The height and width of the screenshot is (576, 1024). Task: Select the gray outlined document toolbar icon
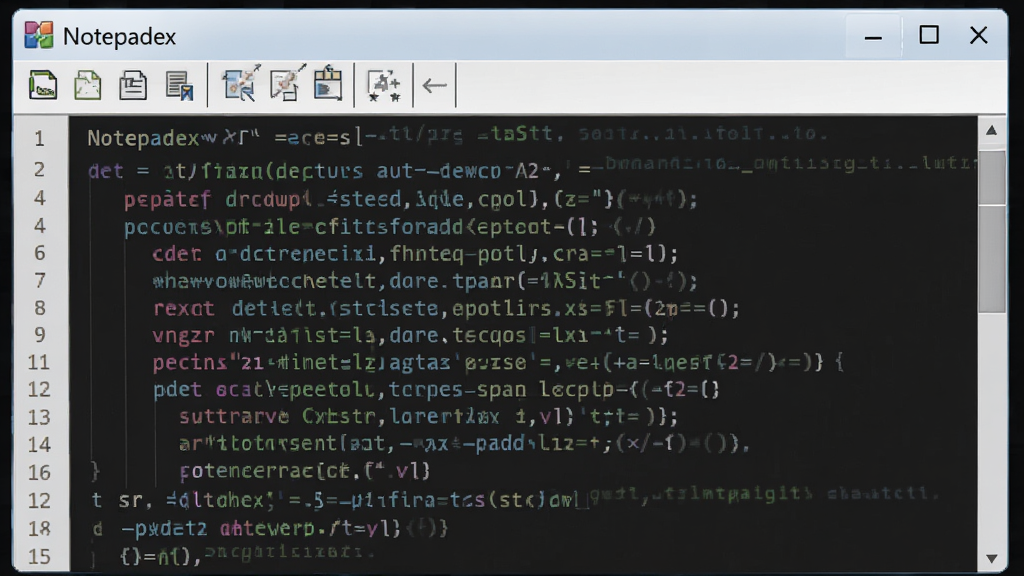133,86
